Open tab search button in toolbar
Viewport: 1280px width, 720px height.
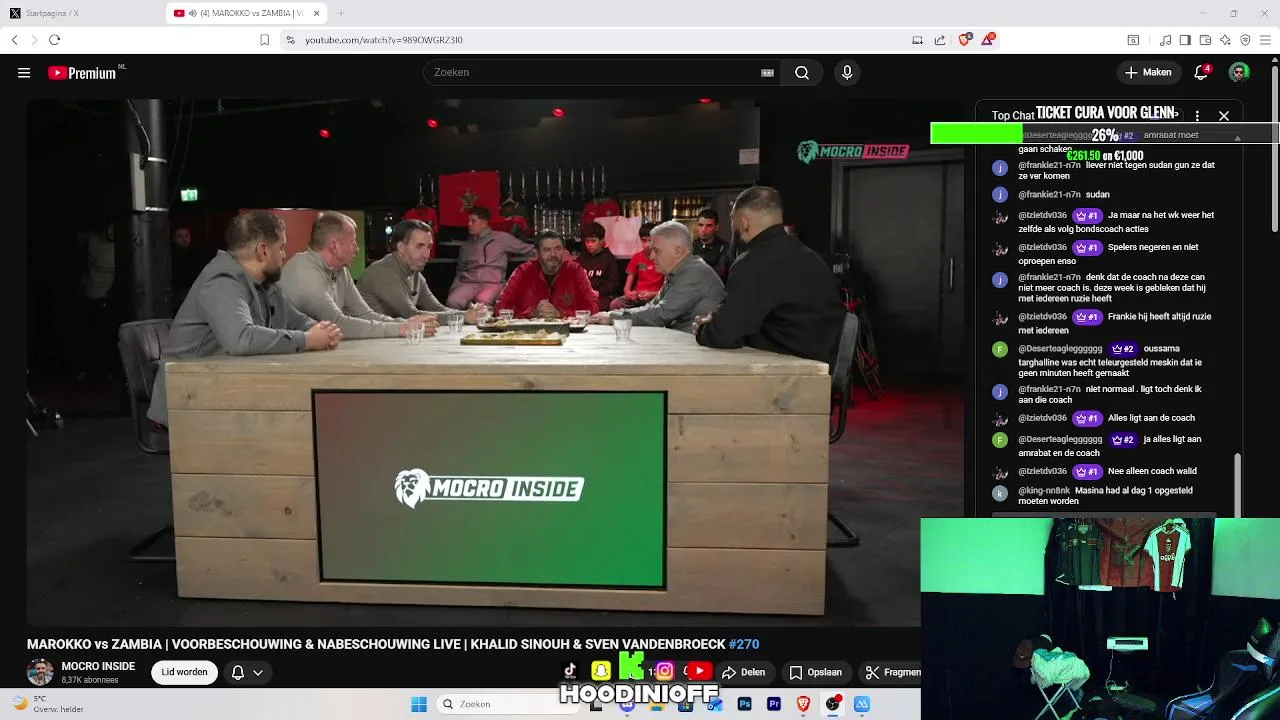1133,40
